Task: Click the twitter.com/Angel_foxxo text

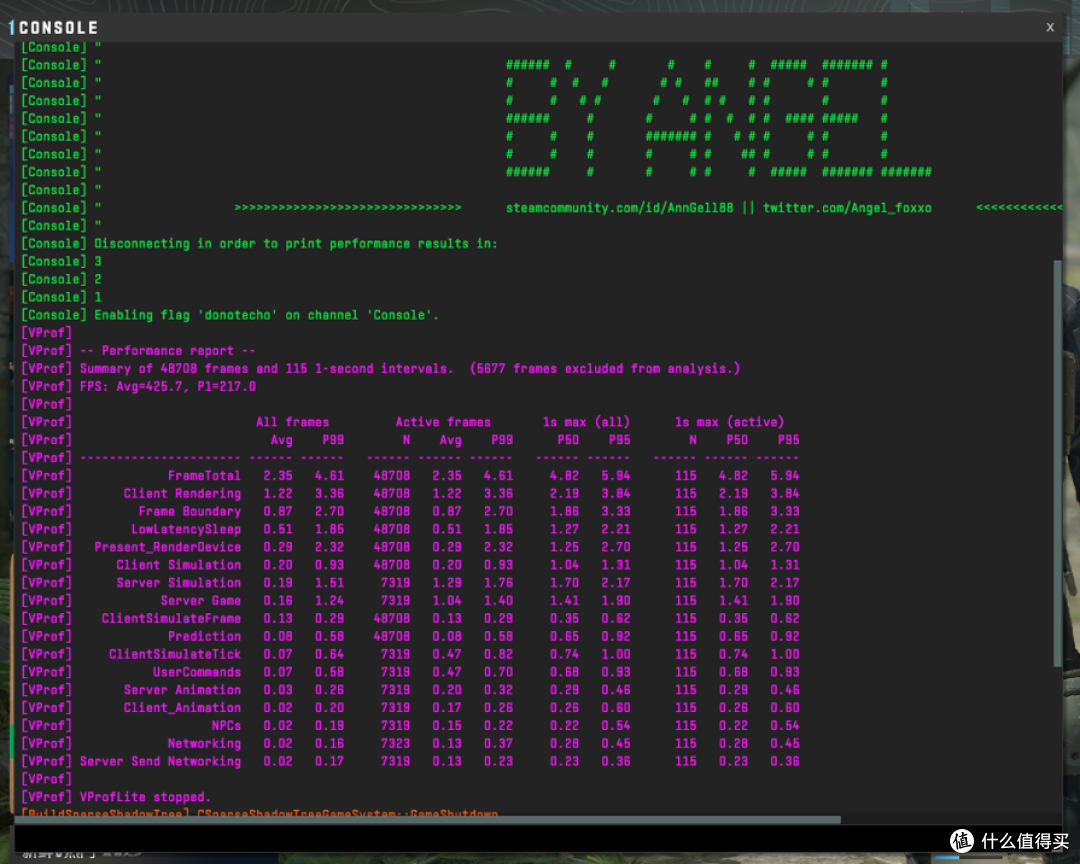Action: point(847,207)
